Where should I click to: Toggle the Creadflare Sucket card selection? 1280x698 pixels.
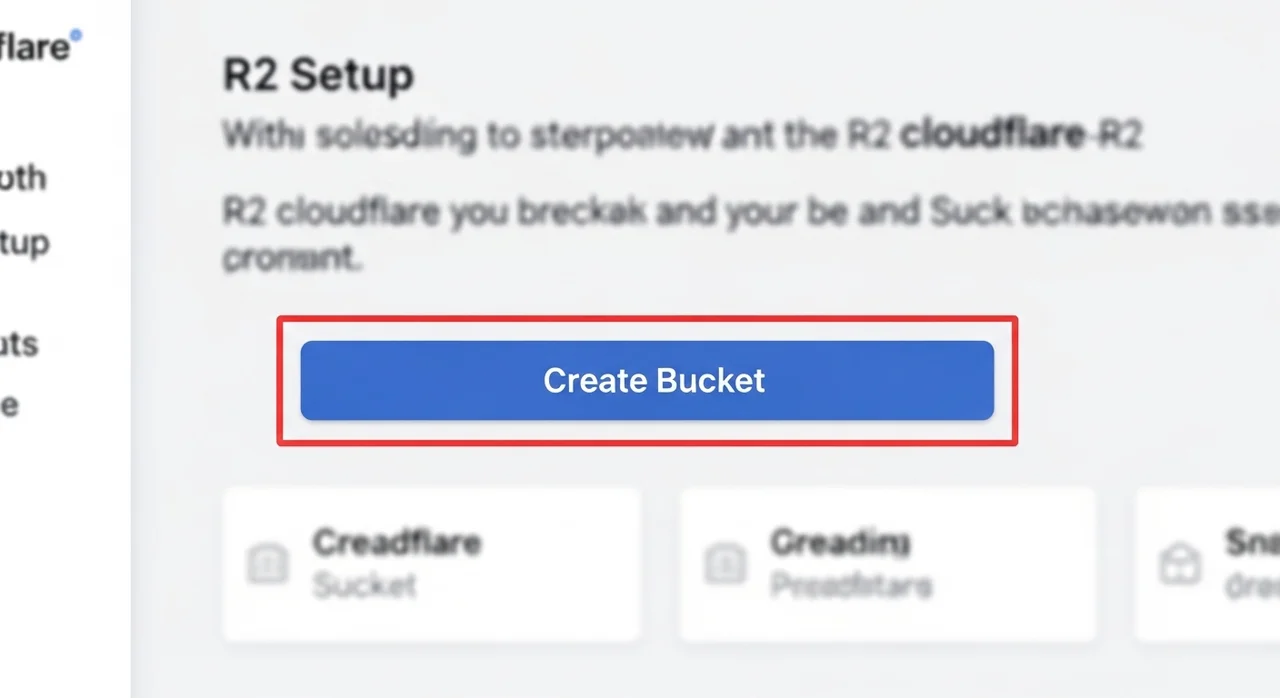[x=432, y=563]
